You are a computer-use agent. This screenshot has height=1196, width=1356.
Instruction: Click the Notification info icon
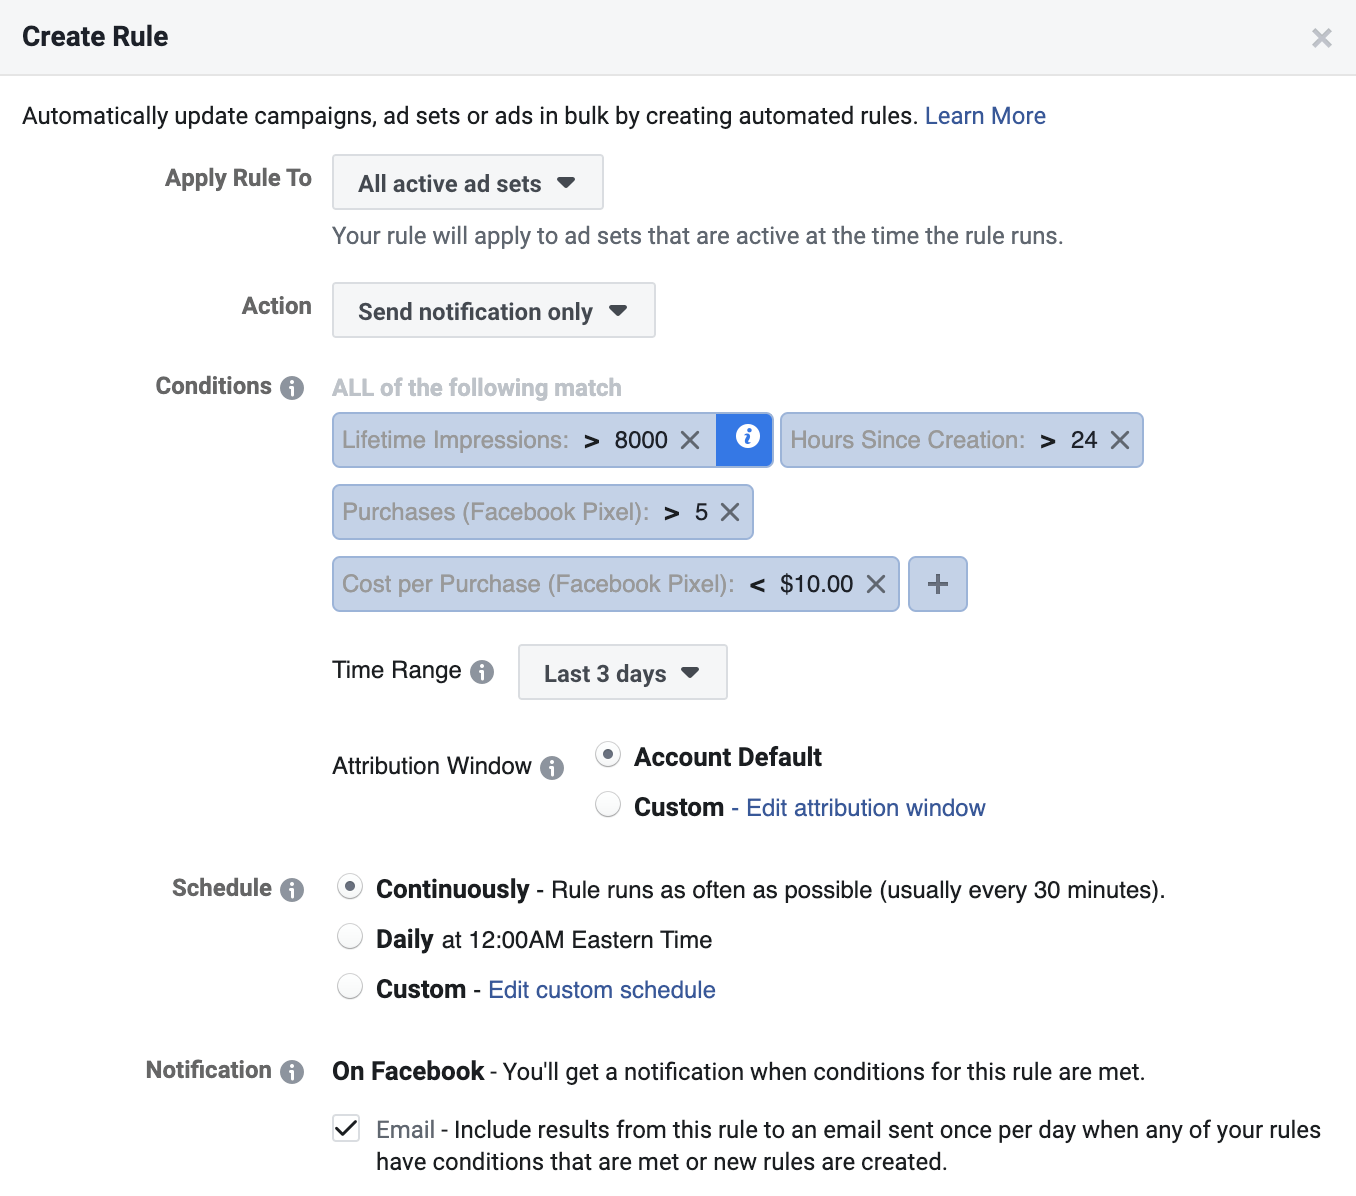tap(292, 1072)
